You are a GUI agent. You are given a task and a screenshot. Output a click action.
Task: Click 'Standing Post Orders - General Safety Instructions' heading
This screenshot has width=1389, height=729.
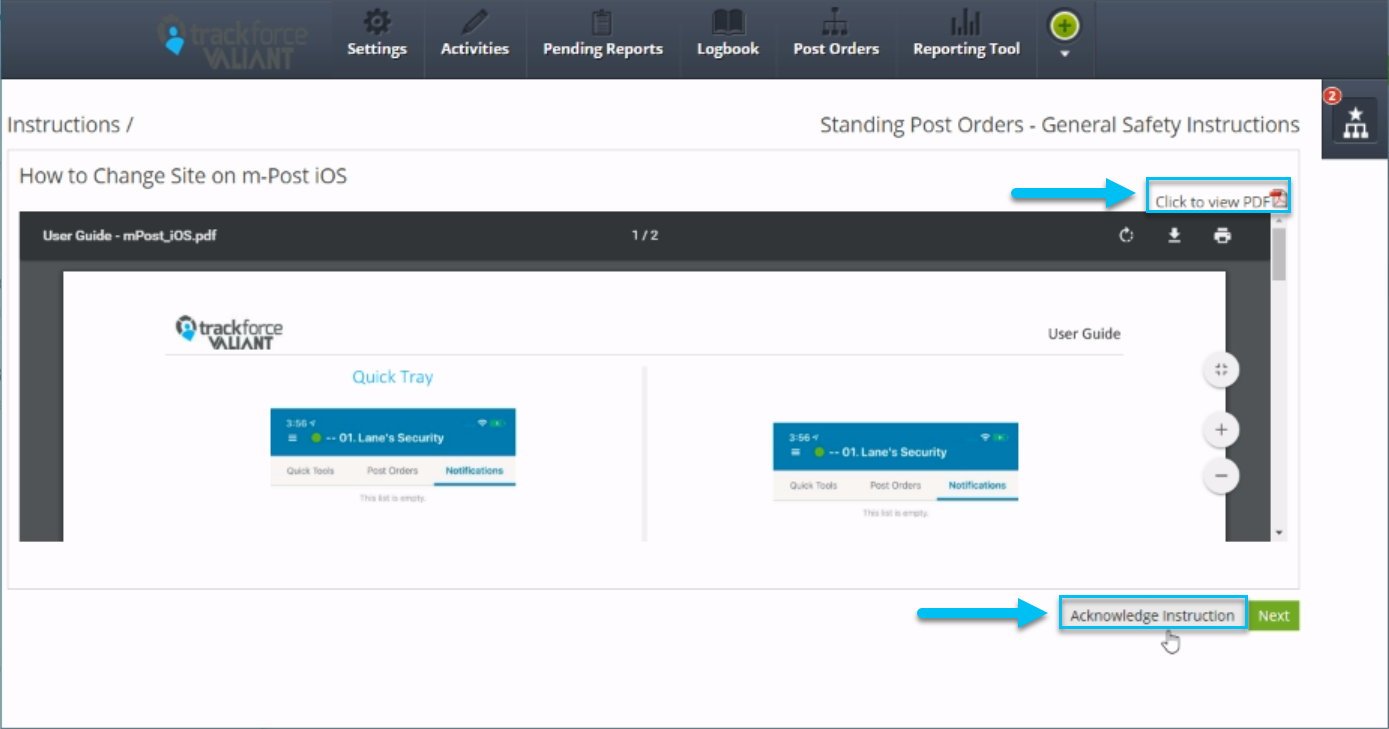pos(1060,125)
